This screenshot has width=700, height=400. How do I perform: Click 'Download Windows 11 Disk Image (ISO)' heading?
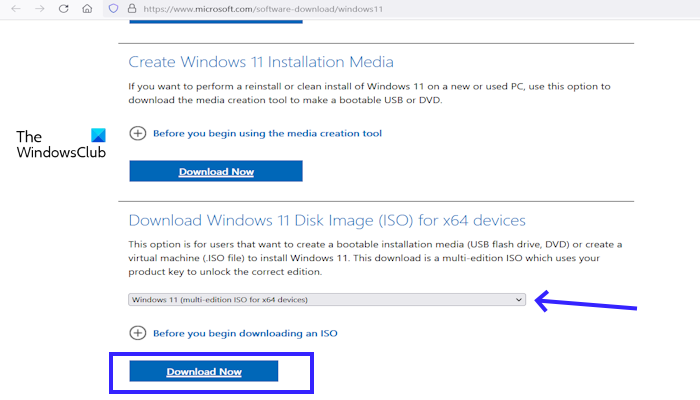tap(327, 220)
